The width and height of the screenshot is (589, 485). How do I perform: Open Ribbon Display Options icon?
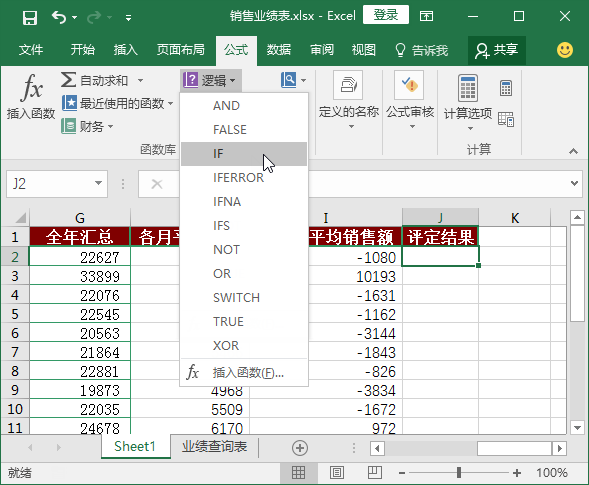[426, 16]
